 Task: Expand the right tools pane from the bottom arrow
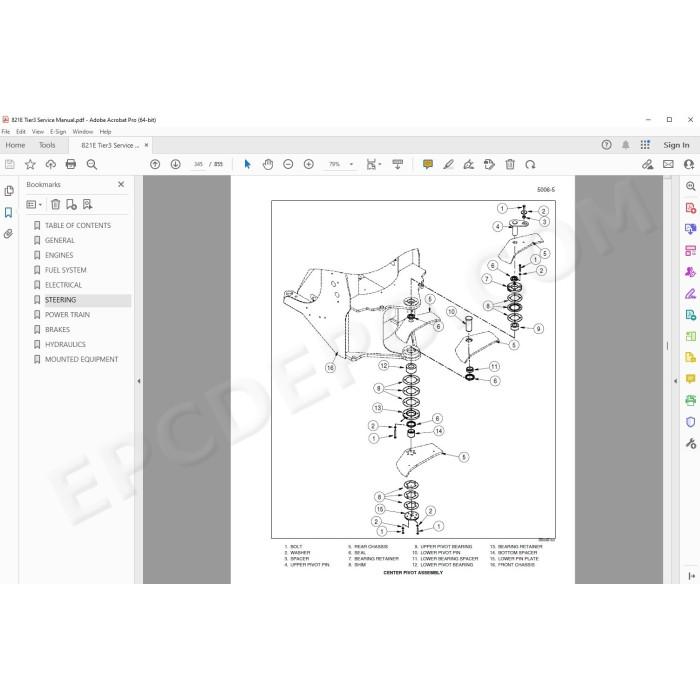[692, 576]
